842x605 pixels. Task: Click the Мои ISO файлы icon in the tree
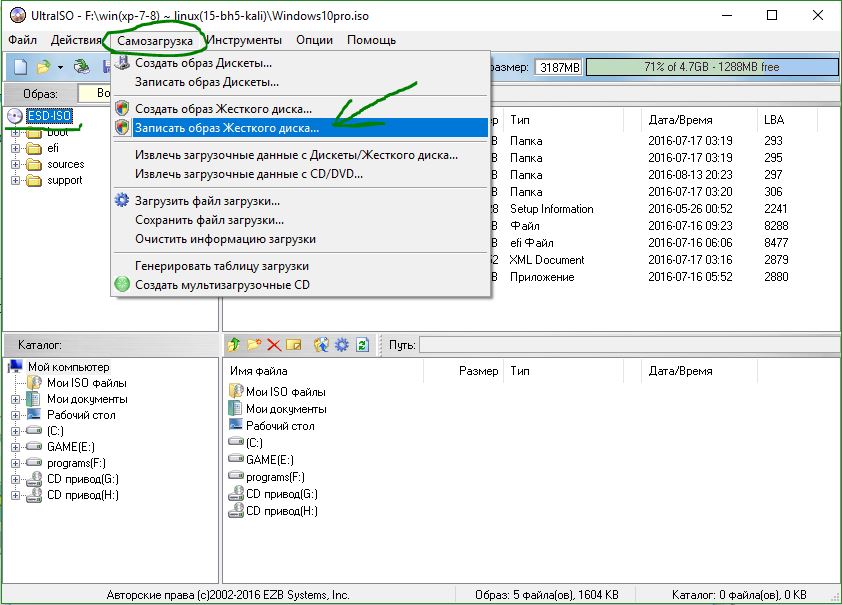pos(34,383)
